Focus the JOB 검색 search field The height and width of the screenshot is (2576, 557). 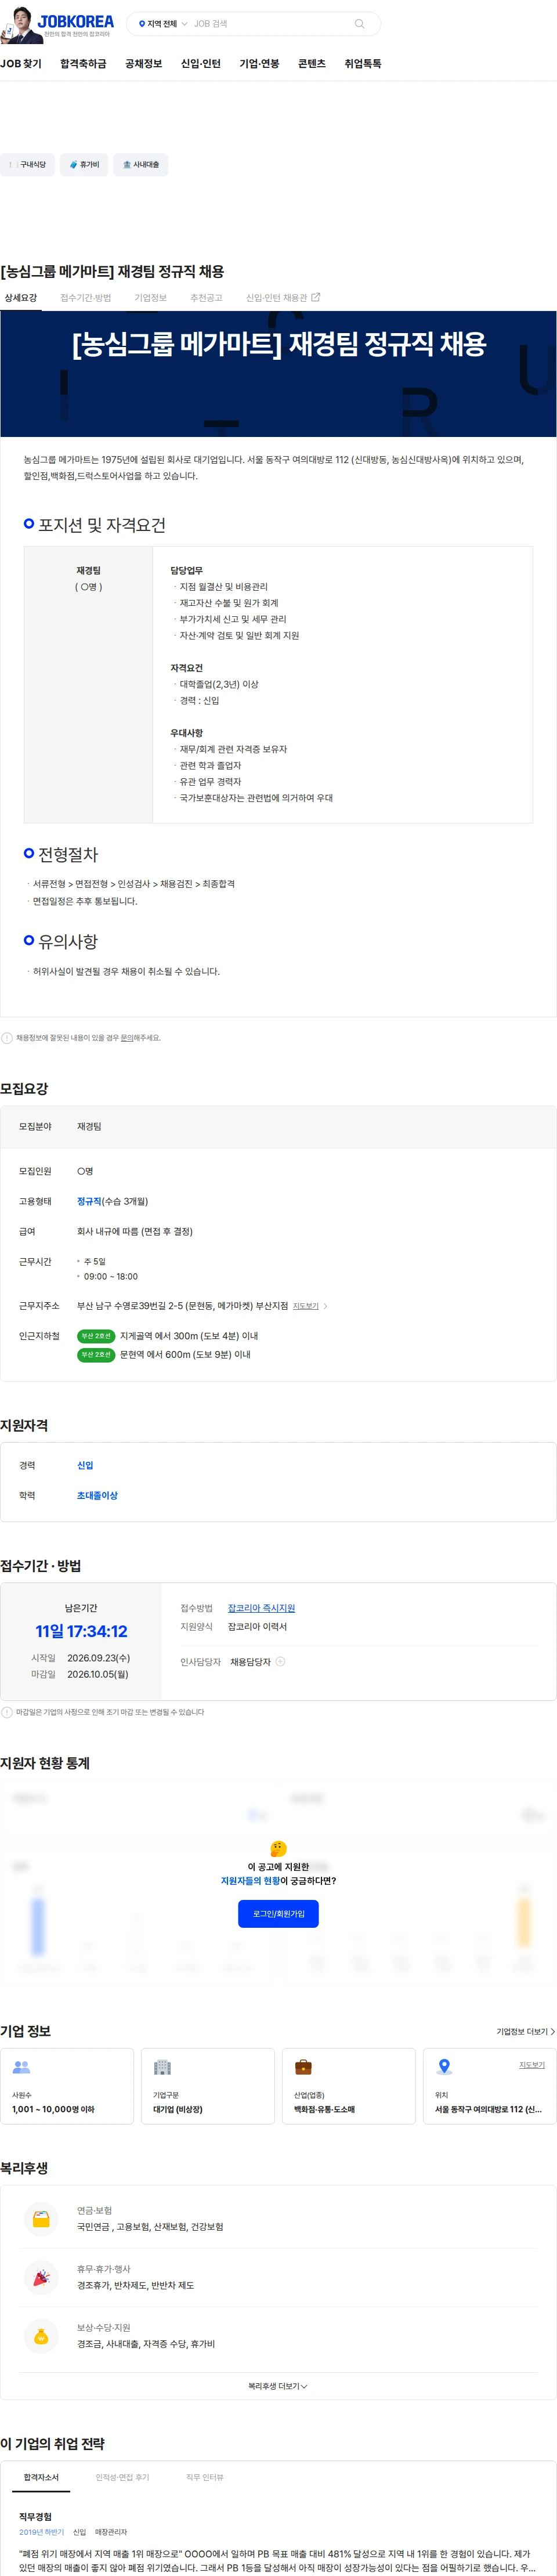click(x=270, y=24)
